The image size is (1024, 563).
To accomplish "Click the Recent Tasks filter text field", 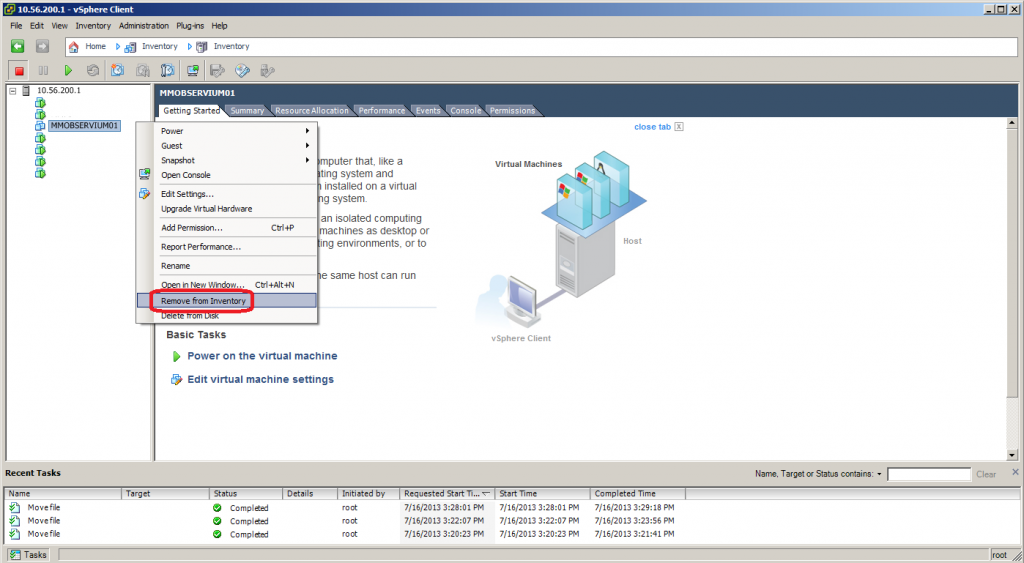I will tap(929, 474).
